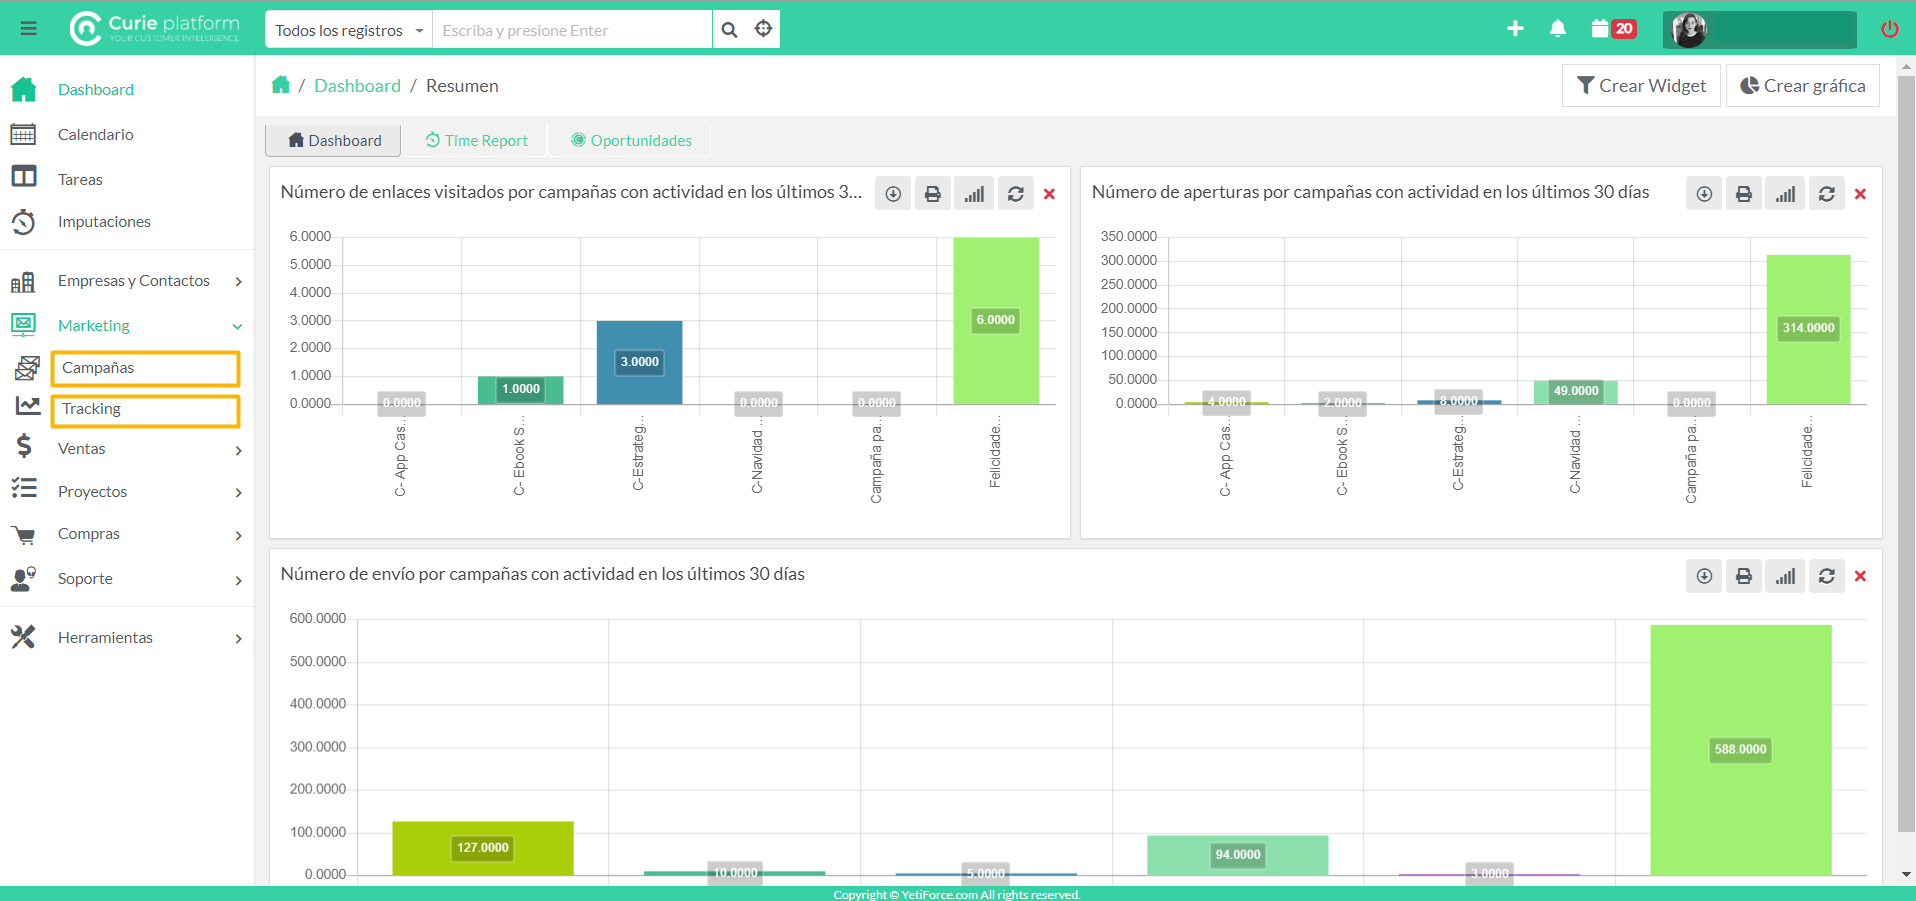Click the plus quick-create icon
This screenshot has height=901, width=1916.
tap(1515, 29)
